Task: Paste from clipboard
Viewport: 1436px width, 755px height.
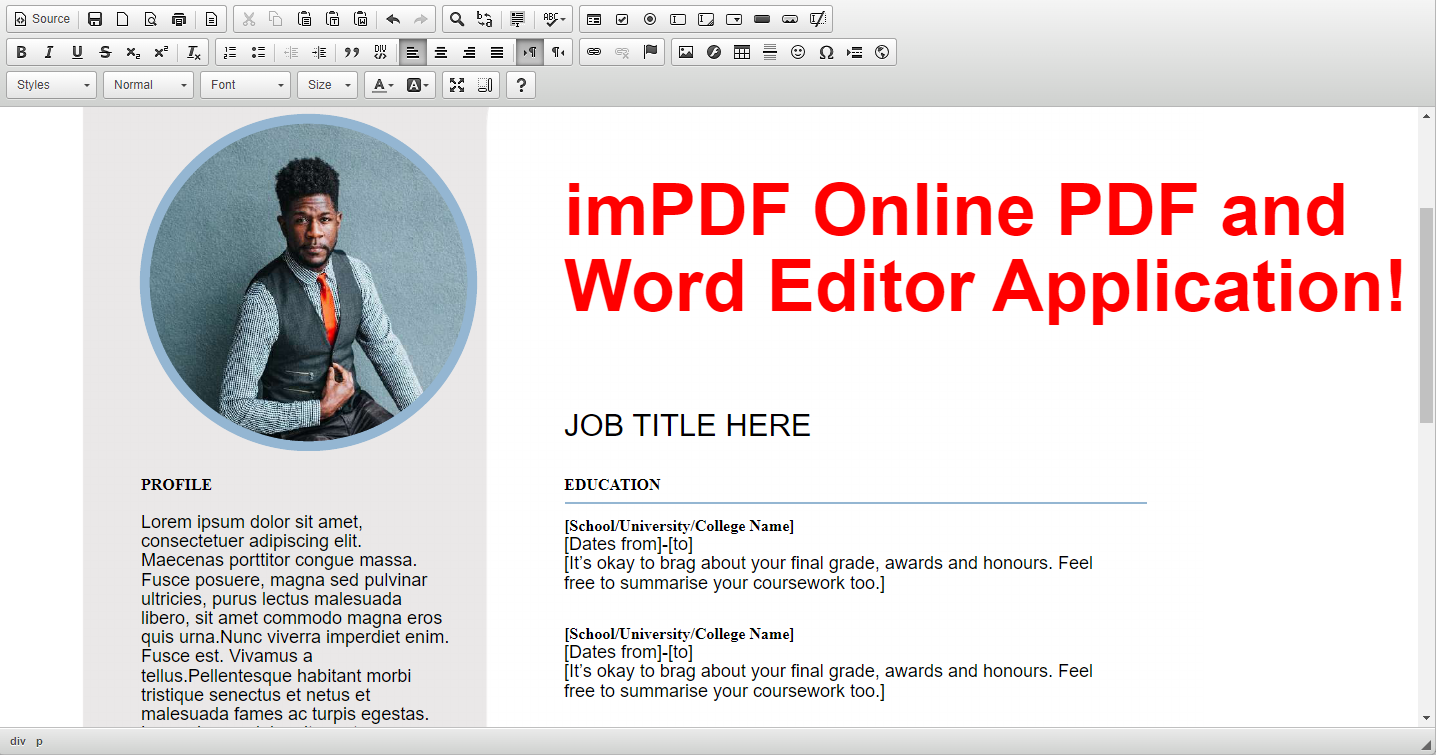Action: pyautogui.click(x=305, y=19)
